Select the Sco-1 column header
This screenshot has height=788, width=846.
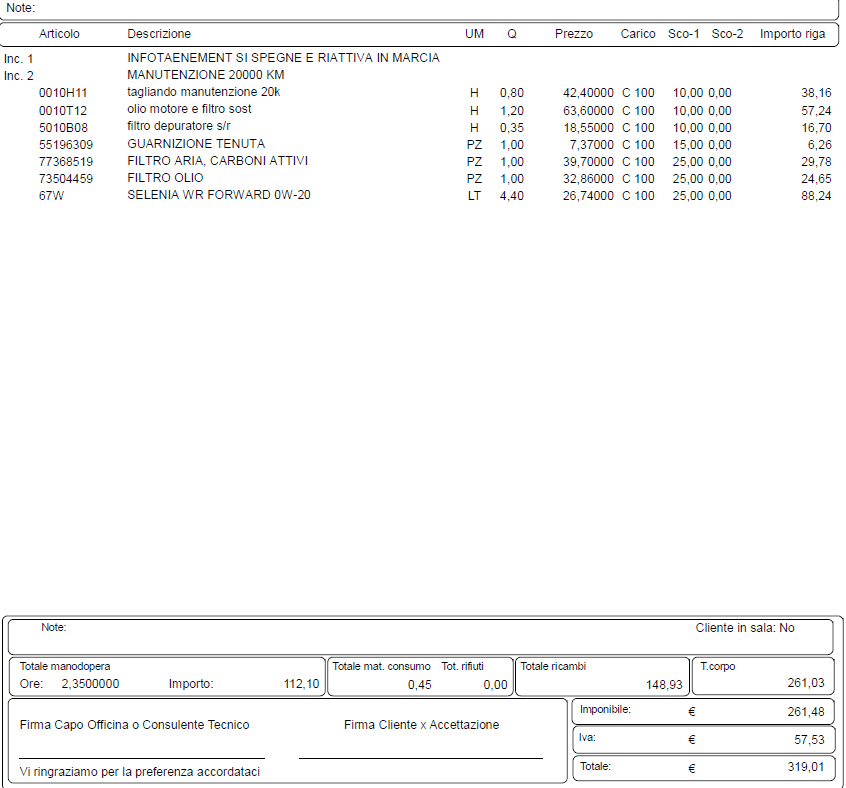[x=684, y=34]
